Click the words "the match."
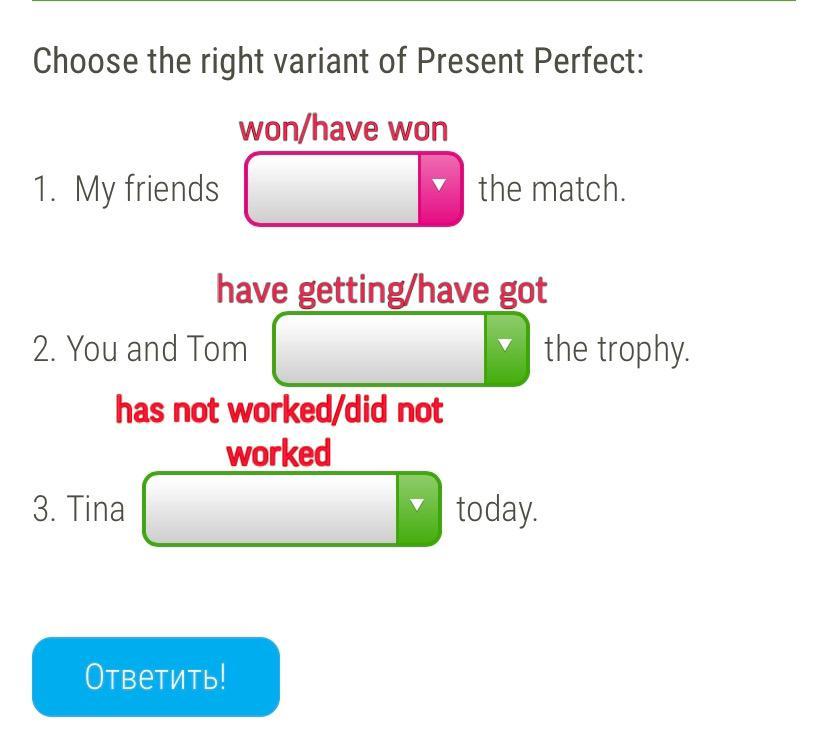Viewport: 828px width, 746px height. click(x=552, y=189)
